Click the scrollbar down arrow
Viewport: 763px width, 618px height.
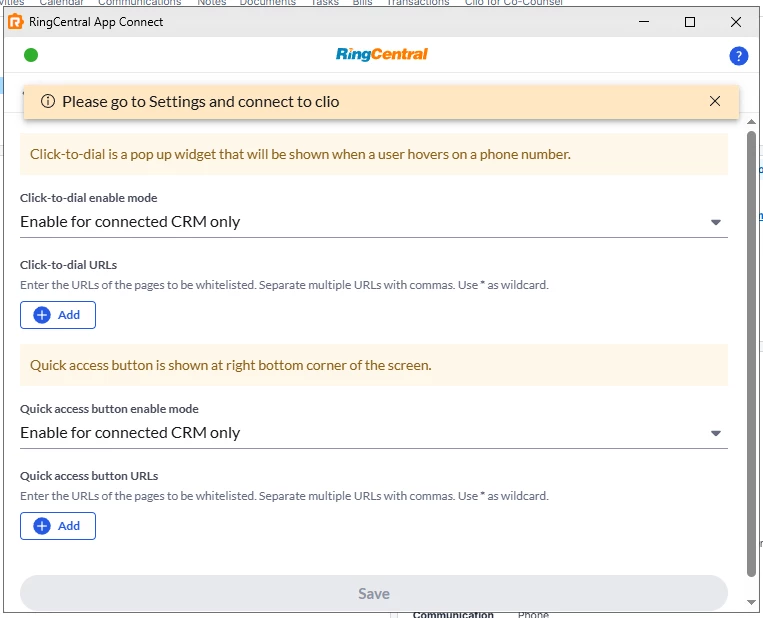(751, 602)
